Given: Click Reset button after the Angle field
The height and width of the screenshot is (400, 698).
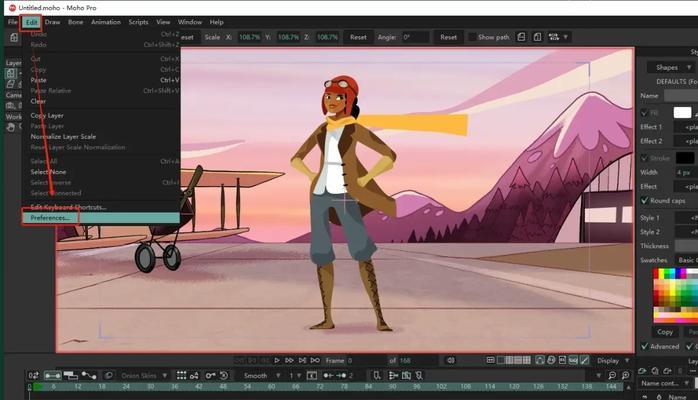Looking at the screenshot, I should point(448,37).
